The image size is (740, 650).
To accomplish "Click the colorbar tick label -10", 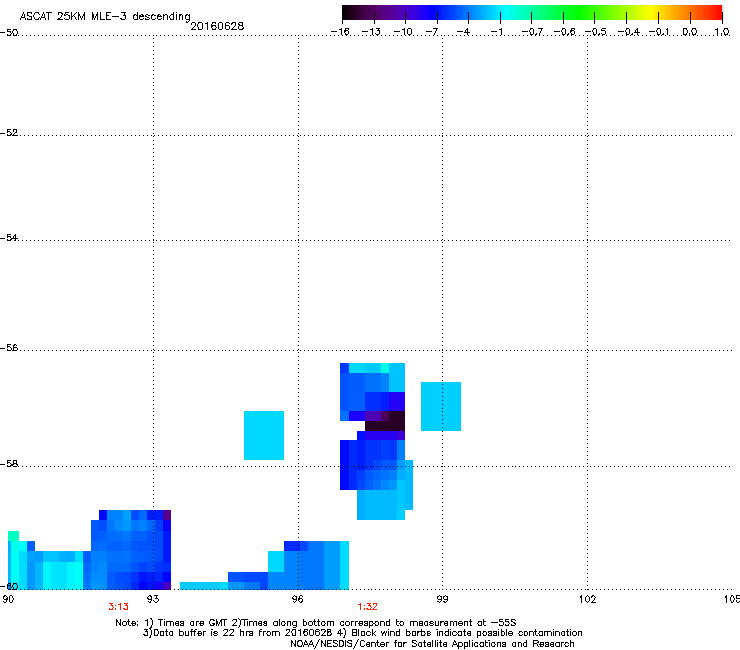I will pyautogui.click(x=403, y=32).
